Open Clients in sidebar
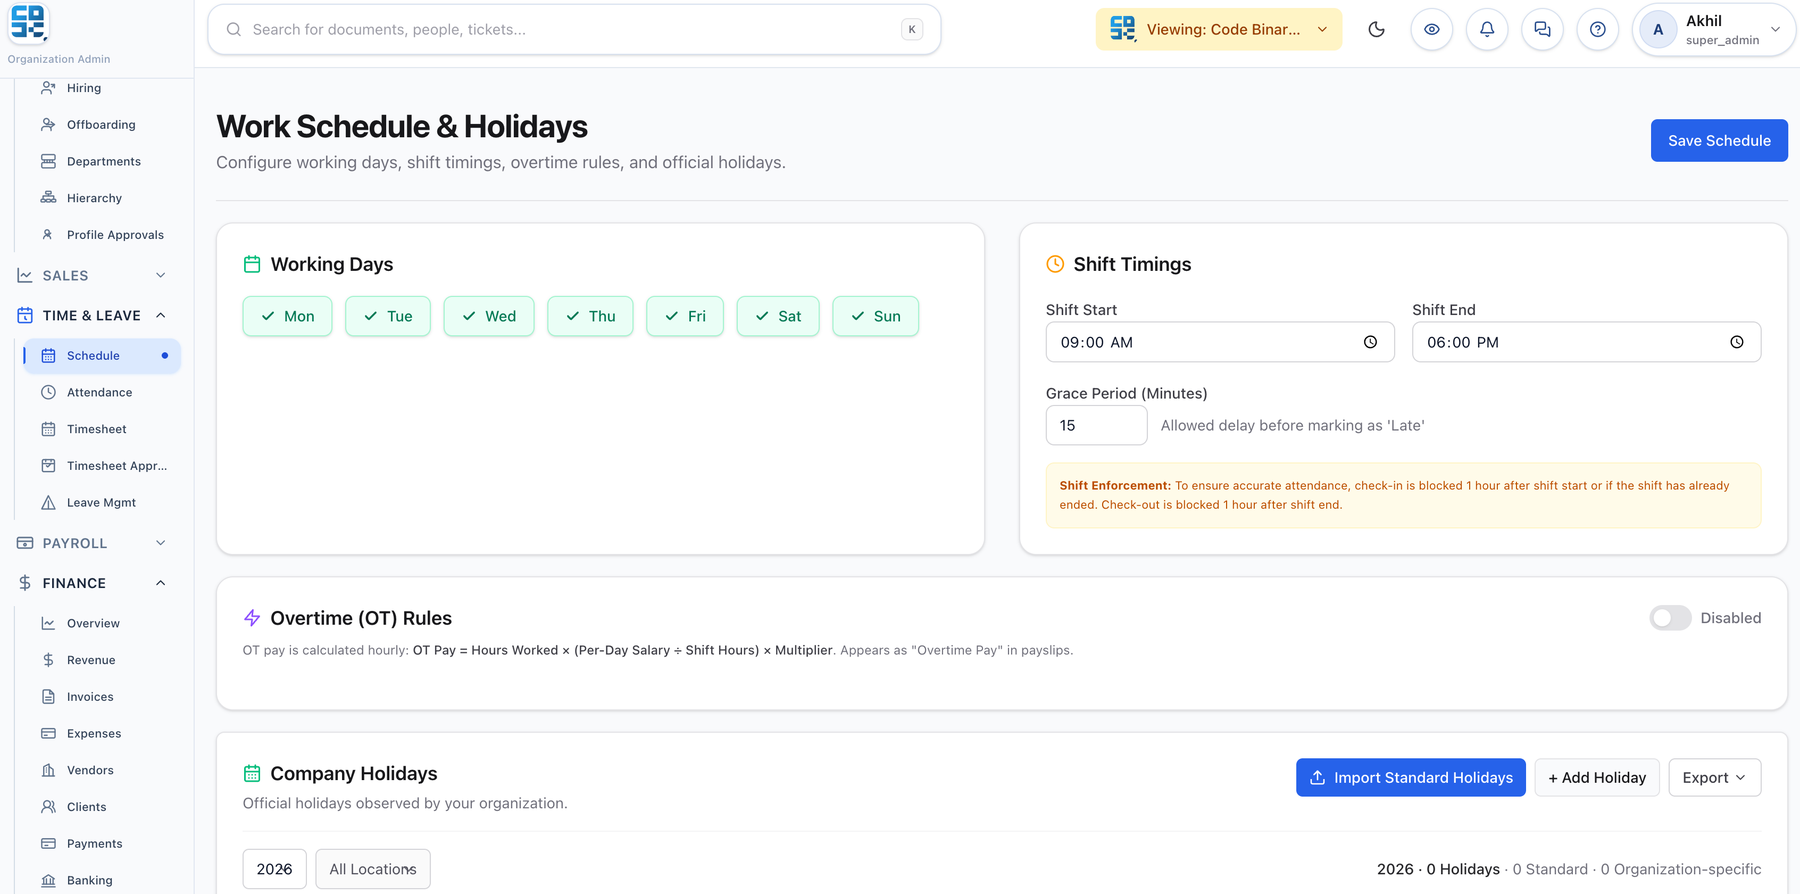The height and width of the screenshot is (894, 1800). [x=87, y=807]
